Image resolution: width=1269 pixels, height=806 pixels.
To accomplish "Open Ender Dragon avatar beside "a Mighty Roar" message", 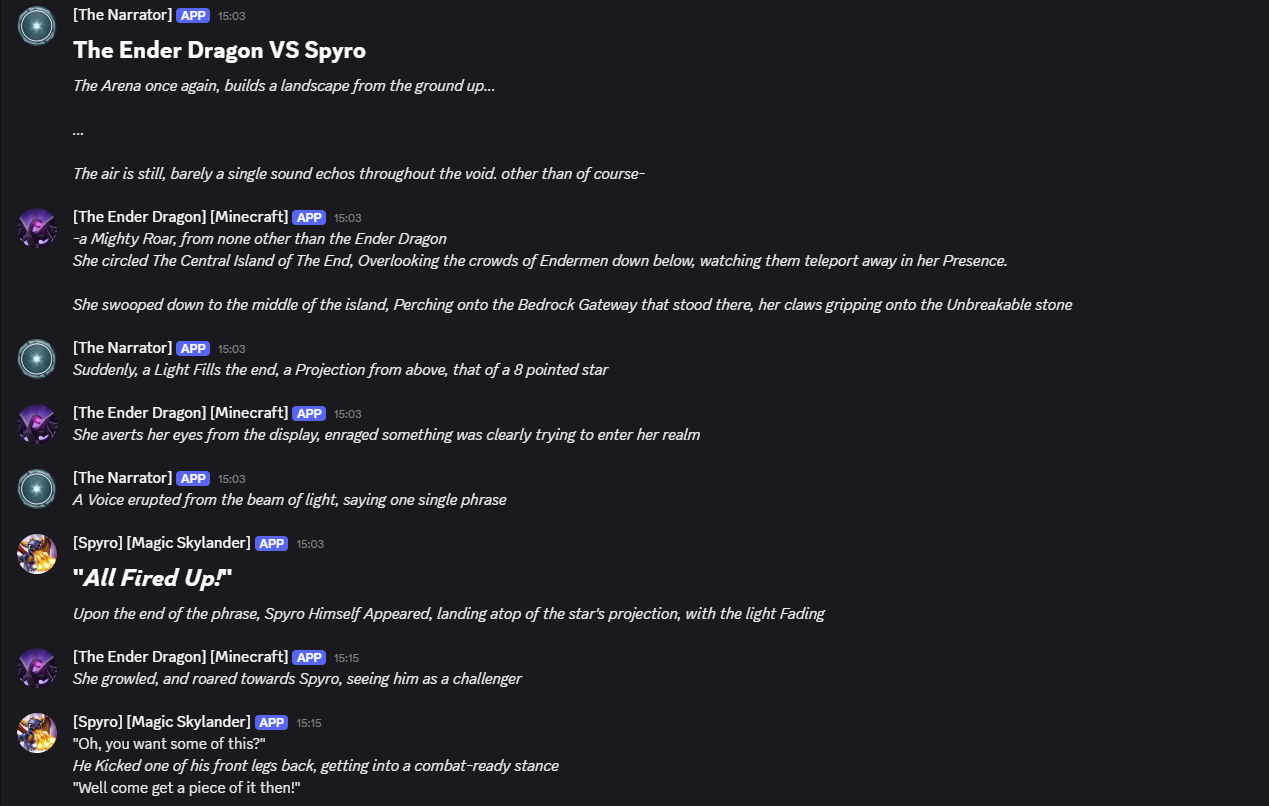I will [x=37, y=228].
